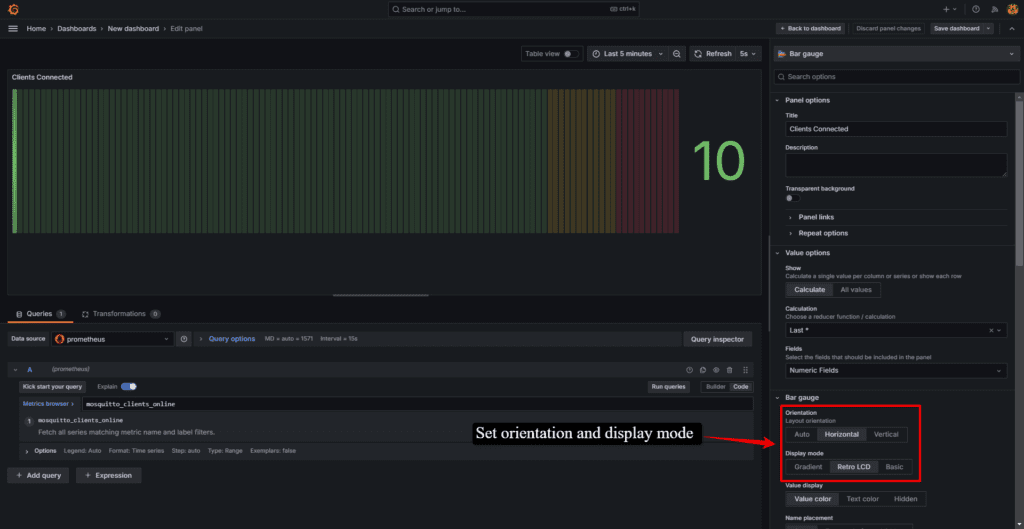Image resolution: width=1024 pixels, height=529 pixels.
Task: Select Value color for value display
Action: tap(812, 499)
